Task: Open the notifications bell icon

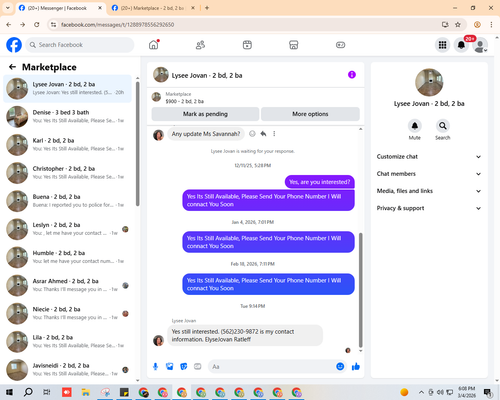Action: [461, 45]
